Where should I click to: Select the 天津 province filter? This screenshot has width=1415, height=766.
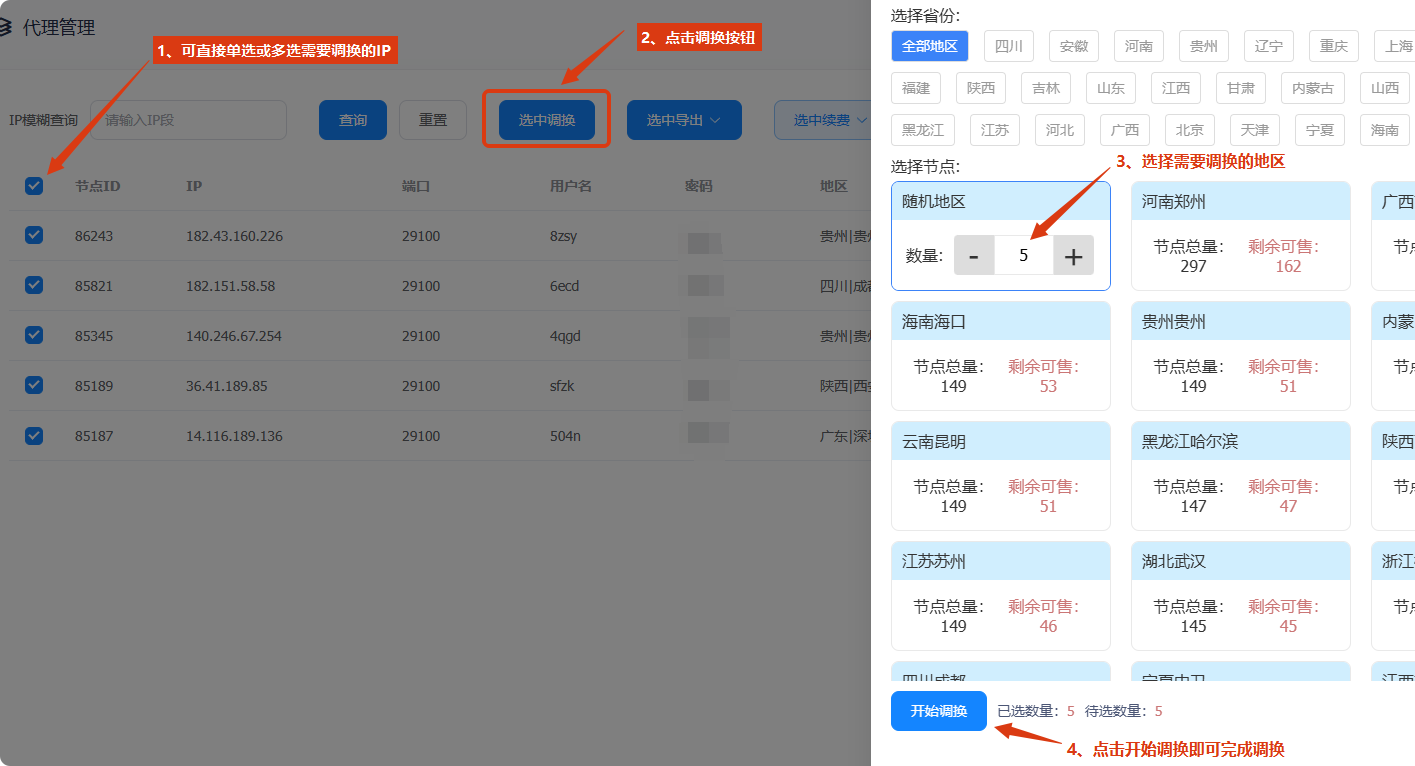(x=1255, y=130)
